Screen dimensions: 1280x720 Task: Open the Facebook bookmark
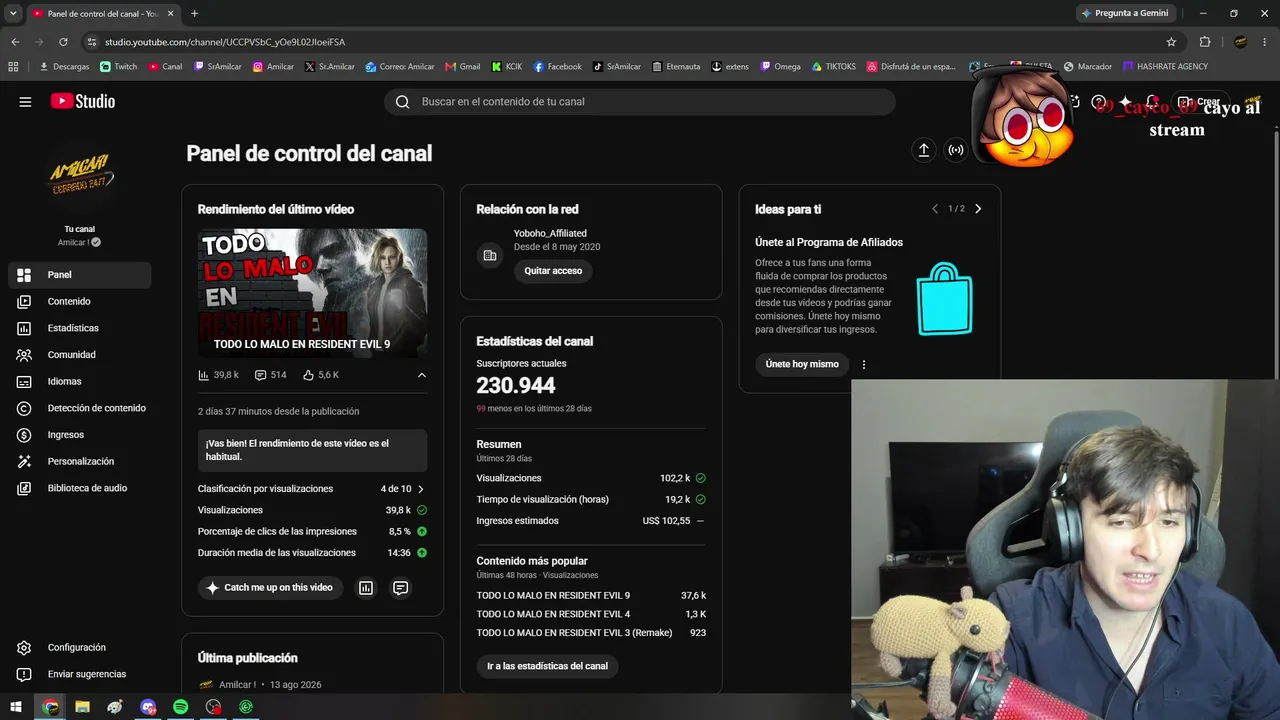(557, 67)
